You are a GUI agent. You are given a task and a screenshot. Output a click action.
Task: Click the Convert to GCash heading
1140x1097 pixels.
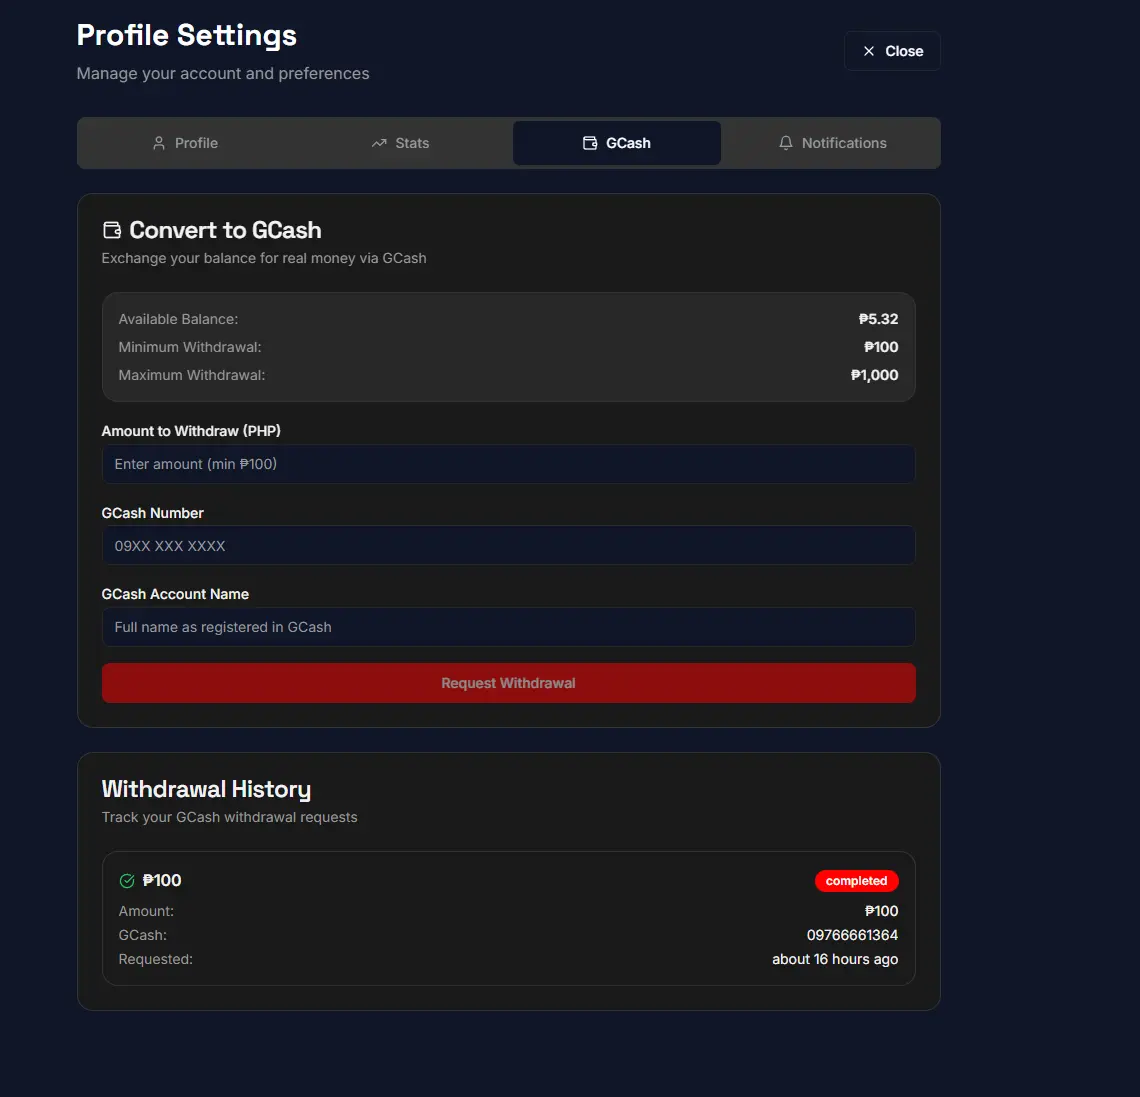point(225,230)
